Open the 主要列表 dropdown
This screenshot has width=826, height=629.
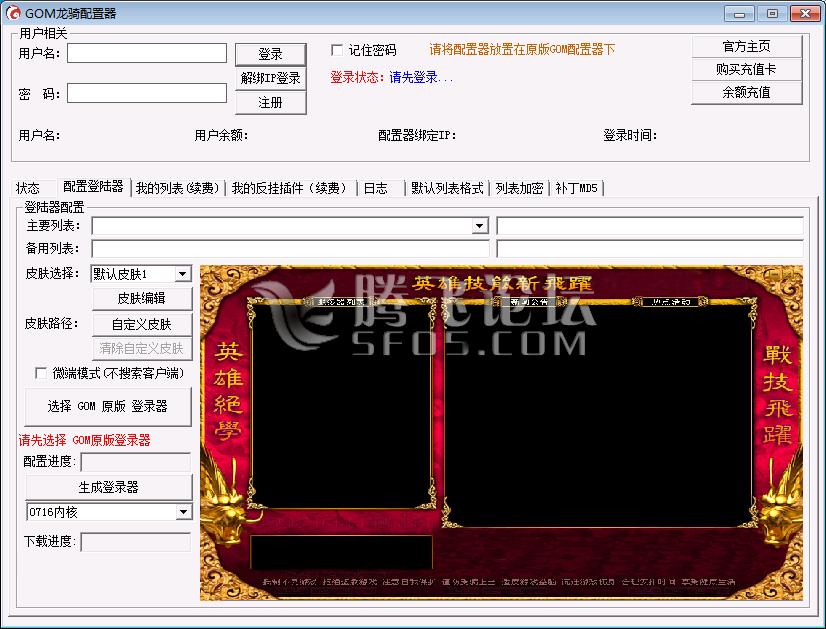479,226
